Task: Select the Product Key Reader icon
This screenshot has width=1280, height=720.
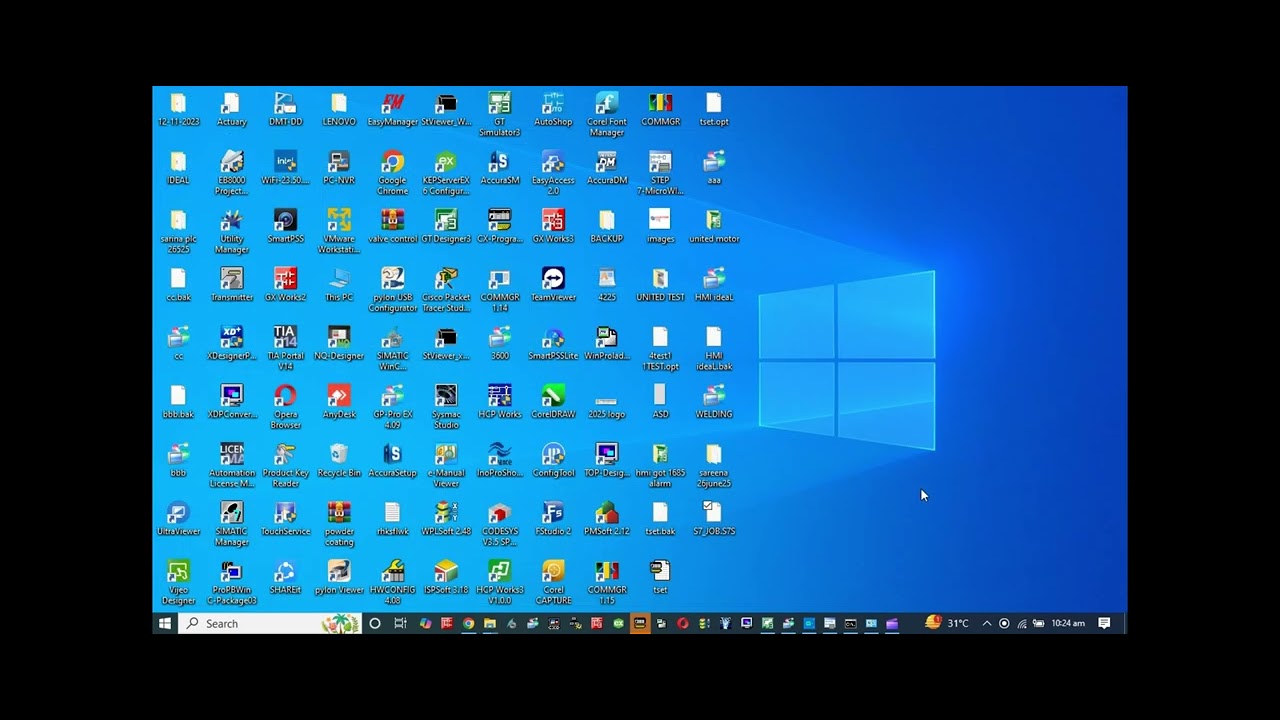Action: click(285, 465)
